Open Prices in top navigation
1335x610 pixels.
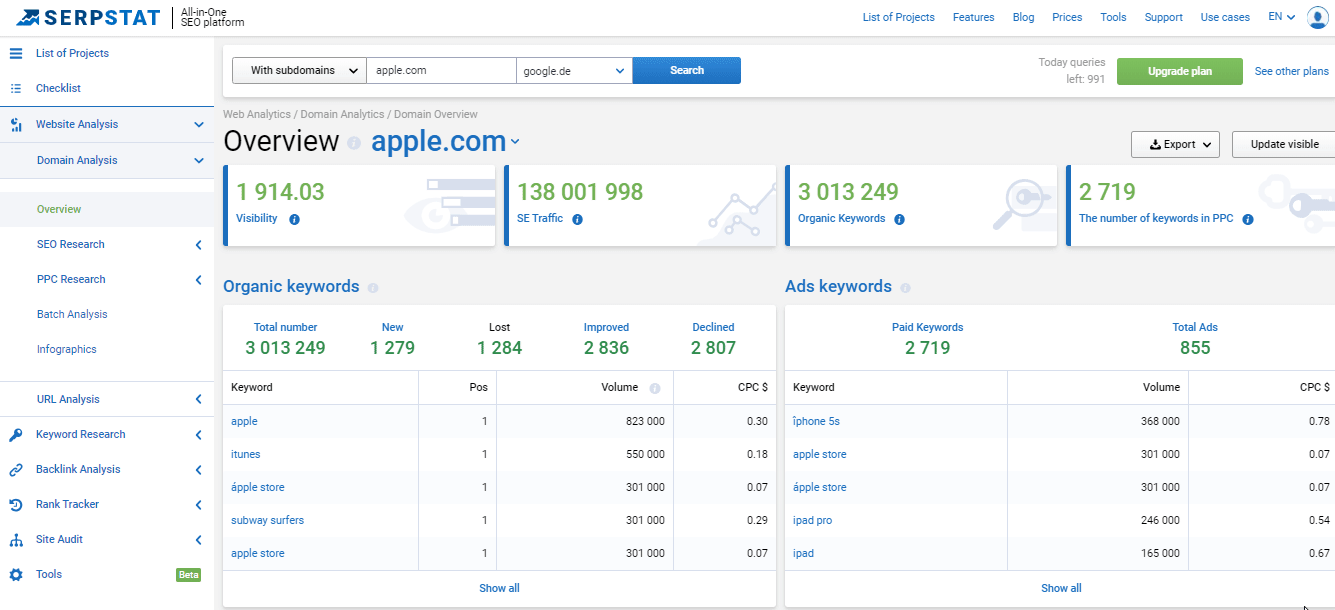1067,17
